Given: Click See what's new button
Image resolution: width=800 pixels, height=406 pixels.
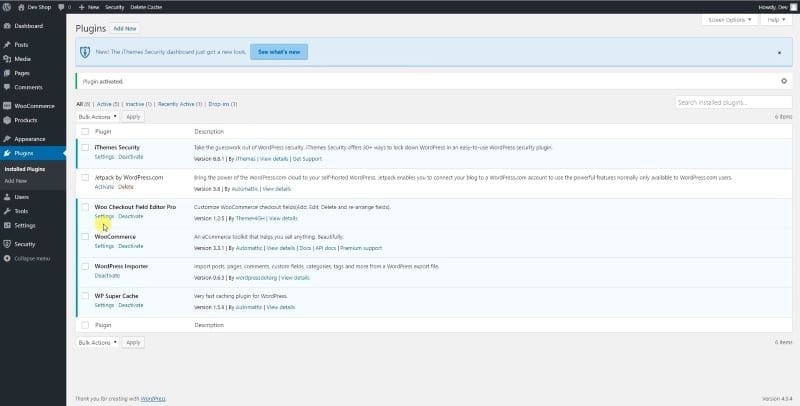Looking at the screenshot, I should [279, 52].
